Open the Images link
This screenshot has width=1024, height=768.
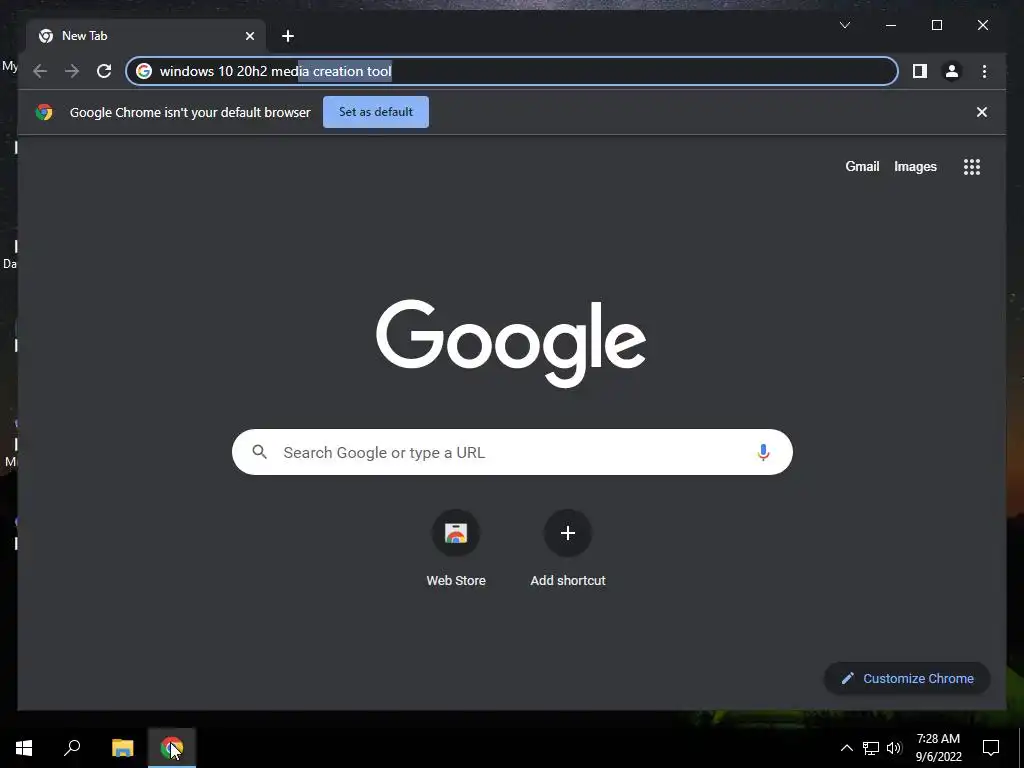[x=915, y=167]
